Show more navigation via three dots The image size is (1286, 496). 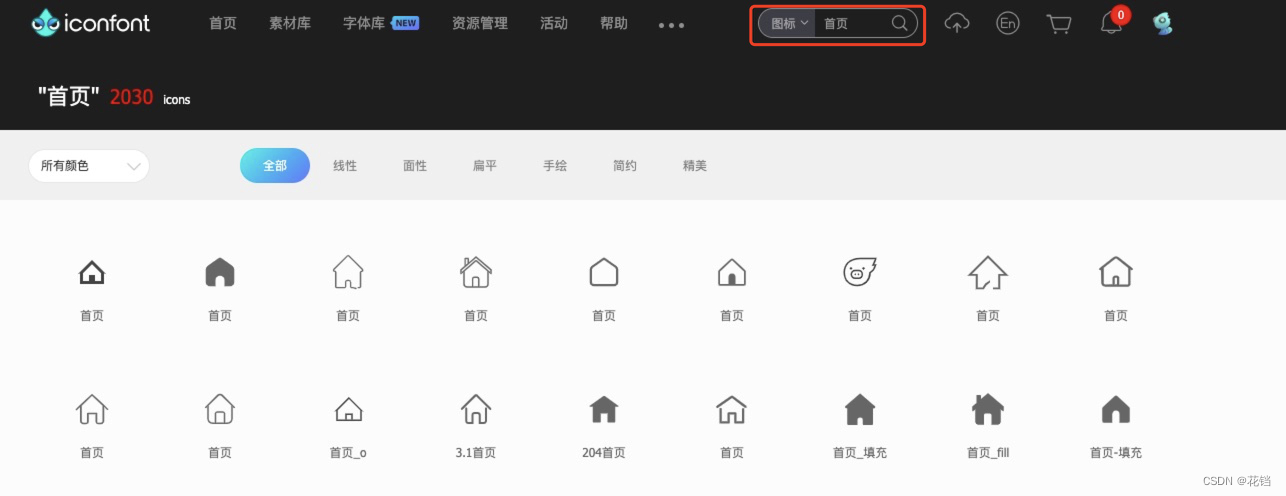tap(672, 25)
